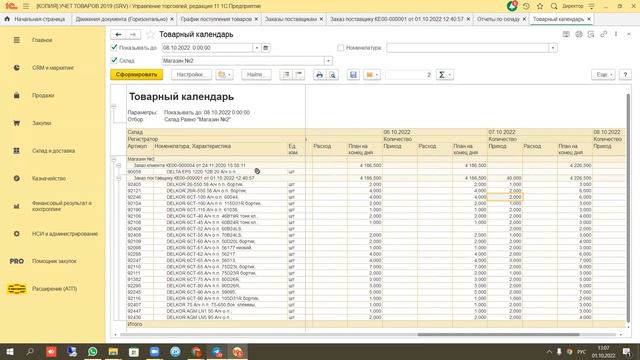Click the vertical scrollbar of the report

click(628, 207)
